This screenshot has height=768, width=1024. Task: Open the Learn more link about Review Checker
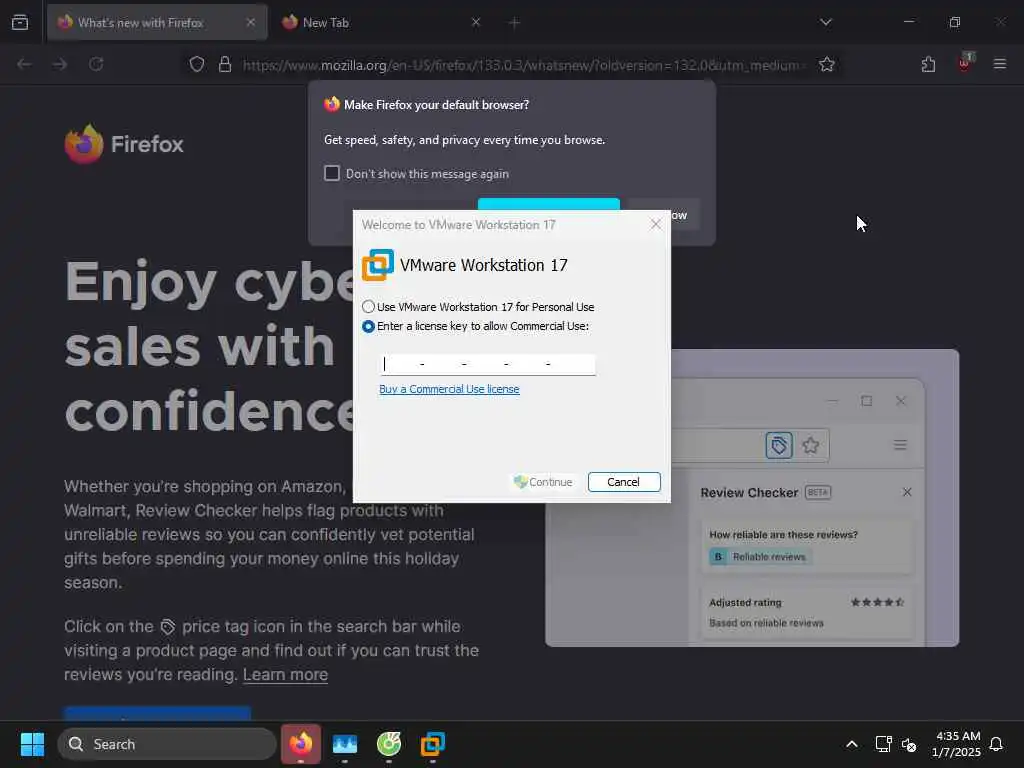[285, 675]
